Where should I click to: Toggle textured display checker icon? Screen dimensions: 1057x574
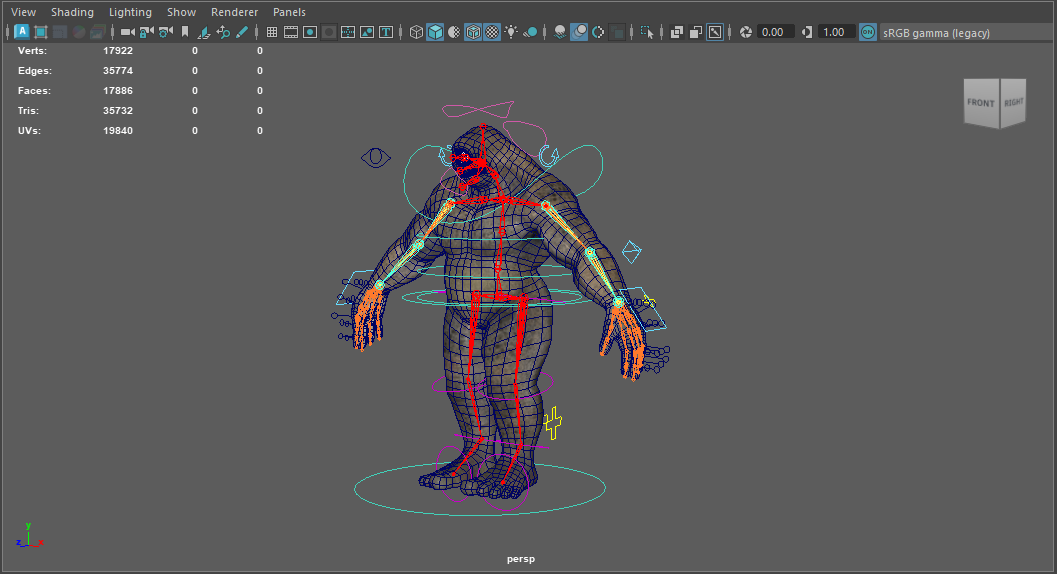(x=492, y=32)
